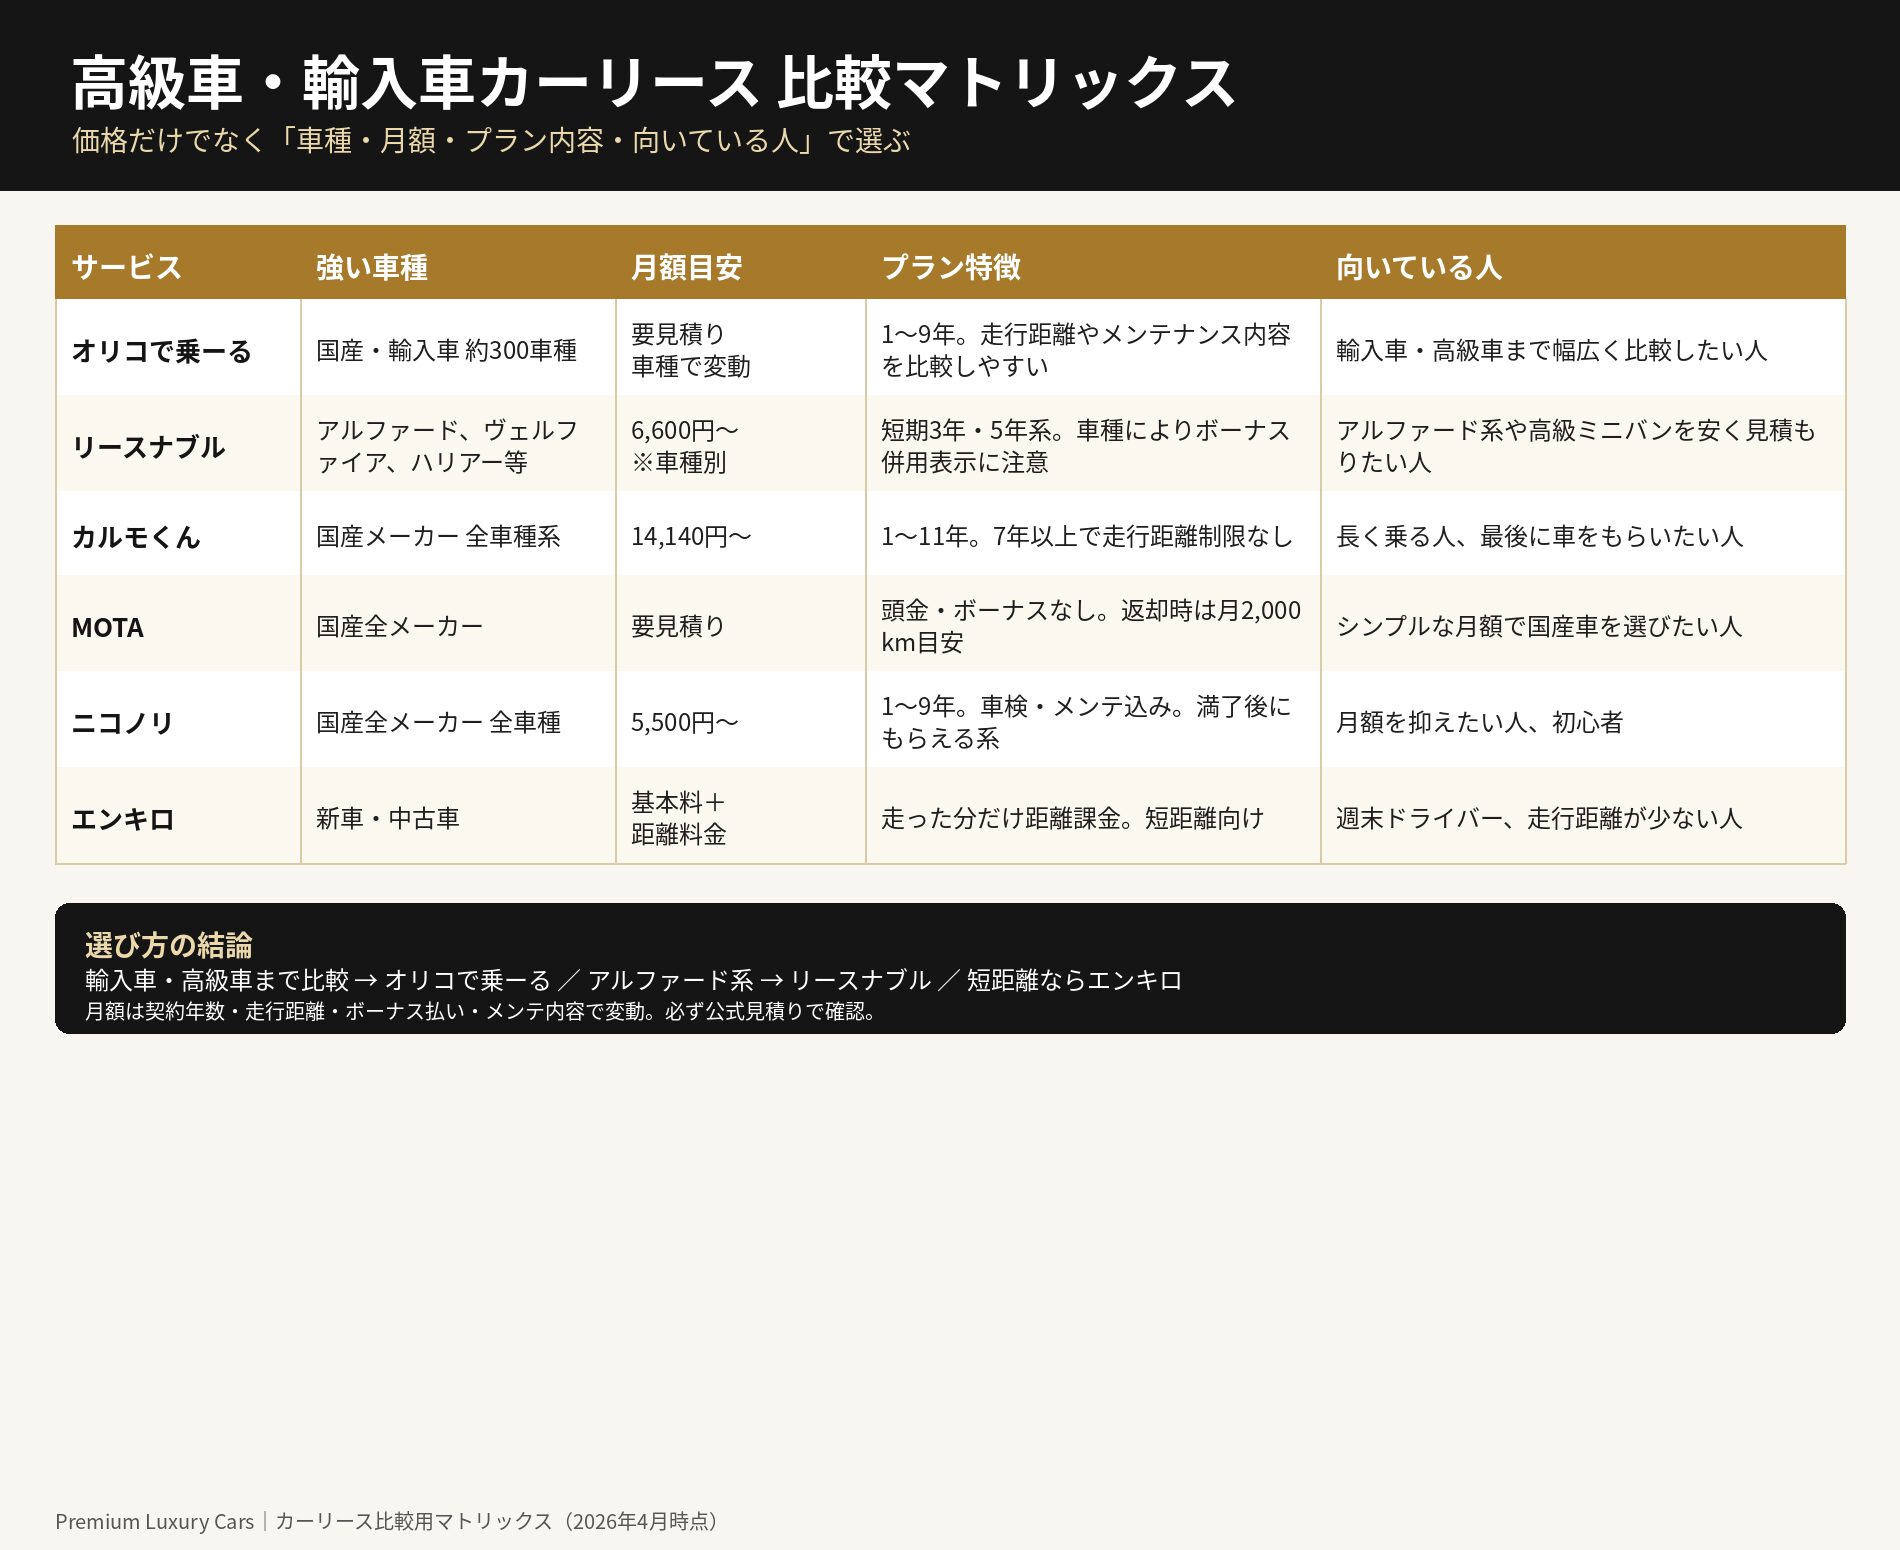Select the 選び方の結論 heading
This screenshot has width=1900, height=1550.
[167, 942]
